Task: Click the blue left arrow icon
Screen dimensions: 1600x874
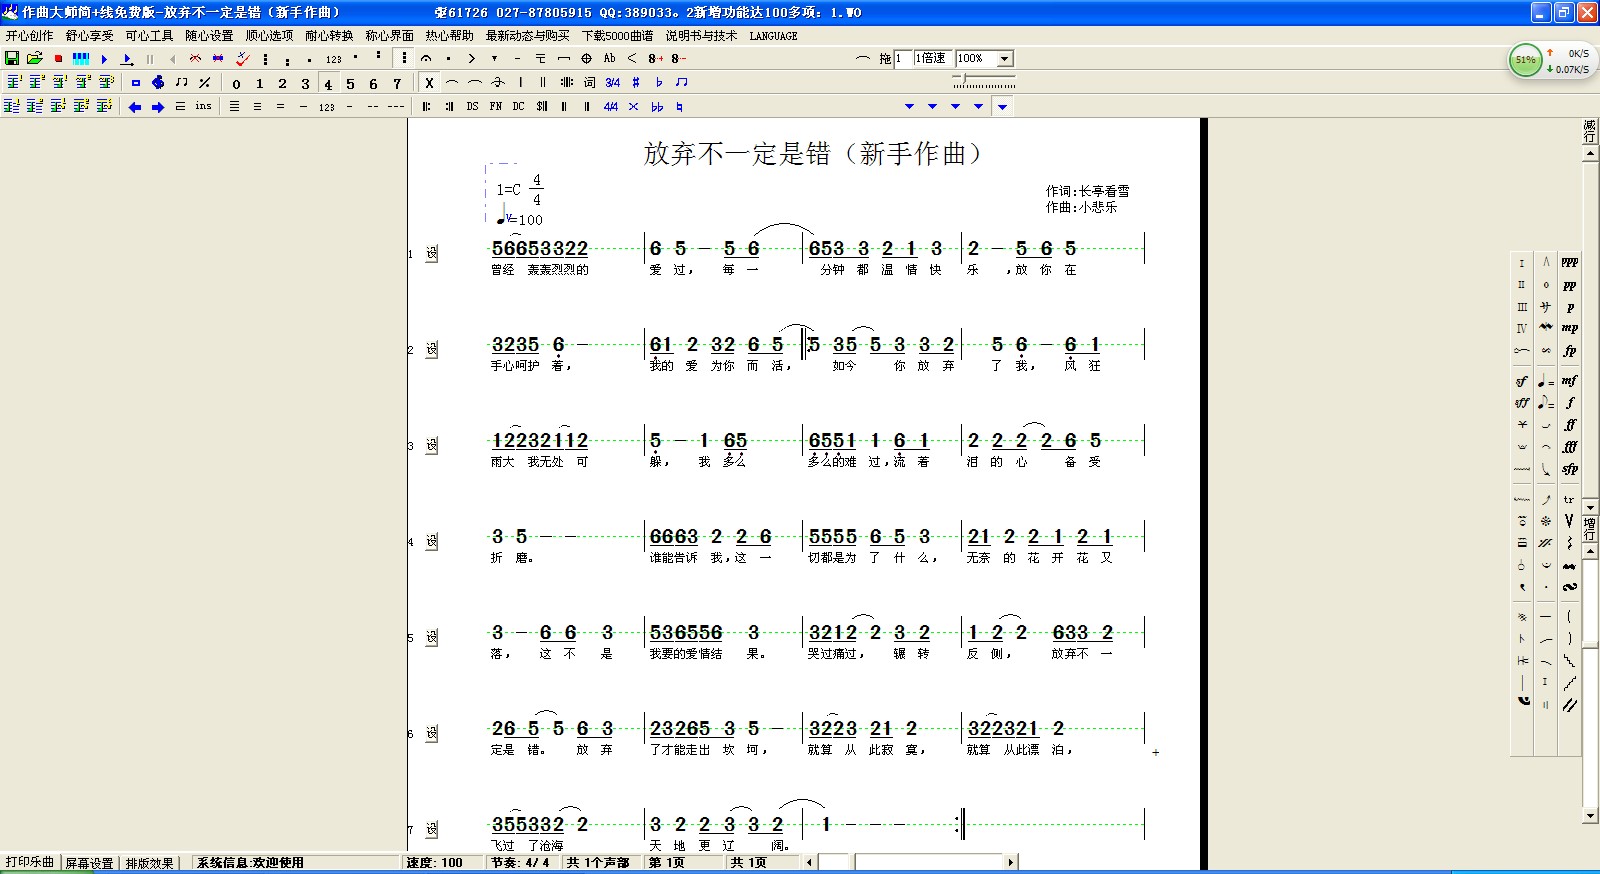Action: [x=135, y=107]
